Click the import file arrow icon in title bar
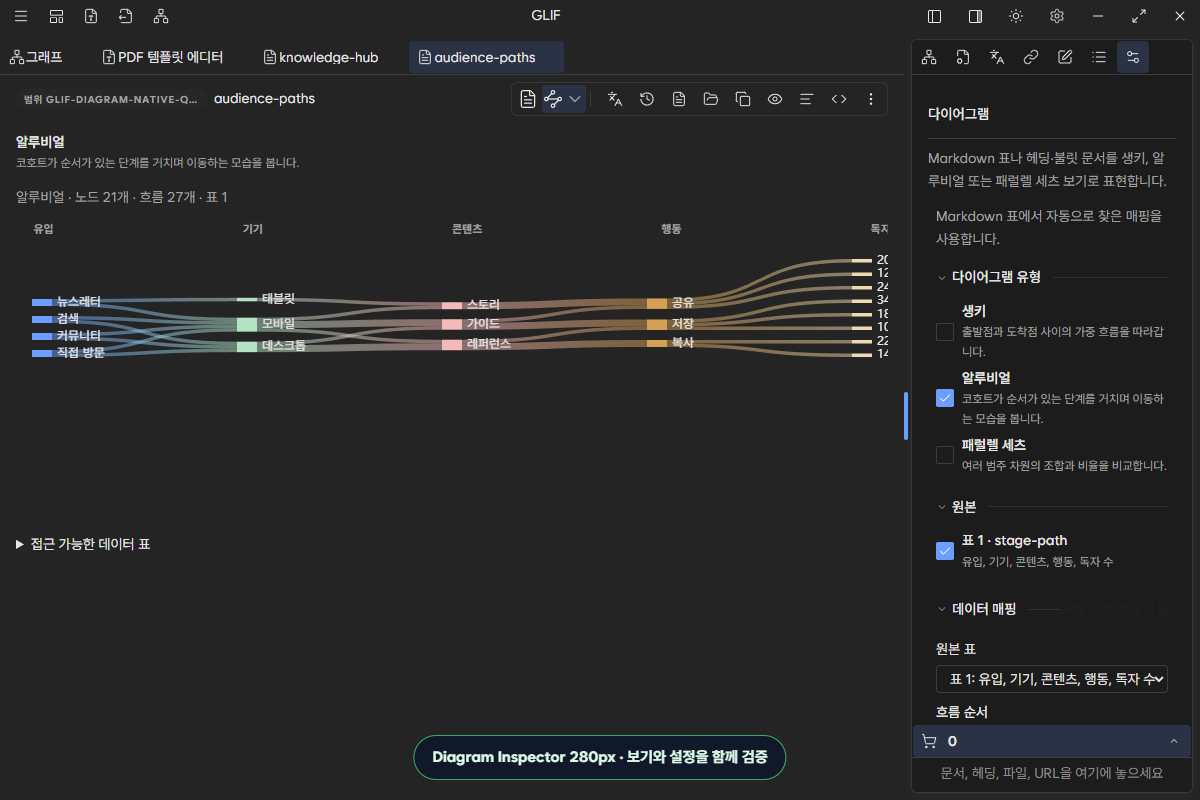This screenshot has height=800, width=1200. pyautogui.click(x=125, y=16)
